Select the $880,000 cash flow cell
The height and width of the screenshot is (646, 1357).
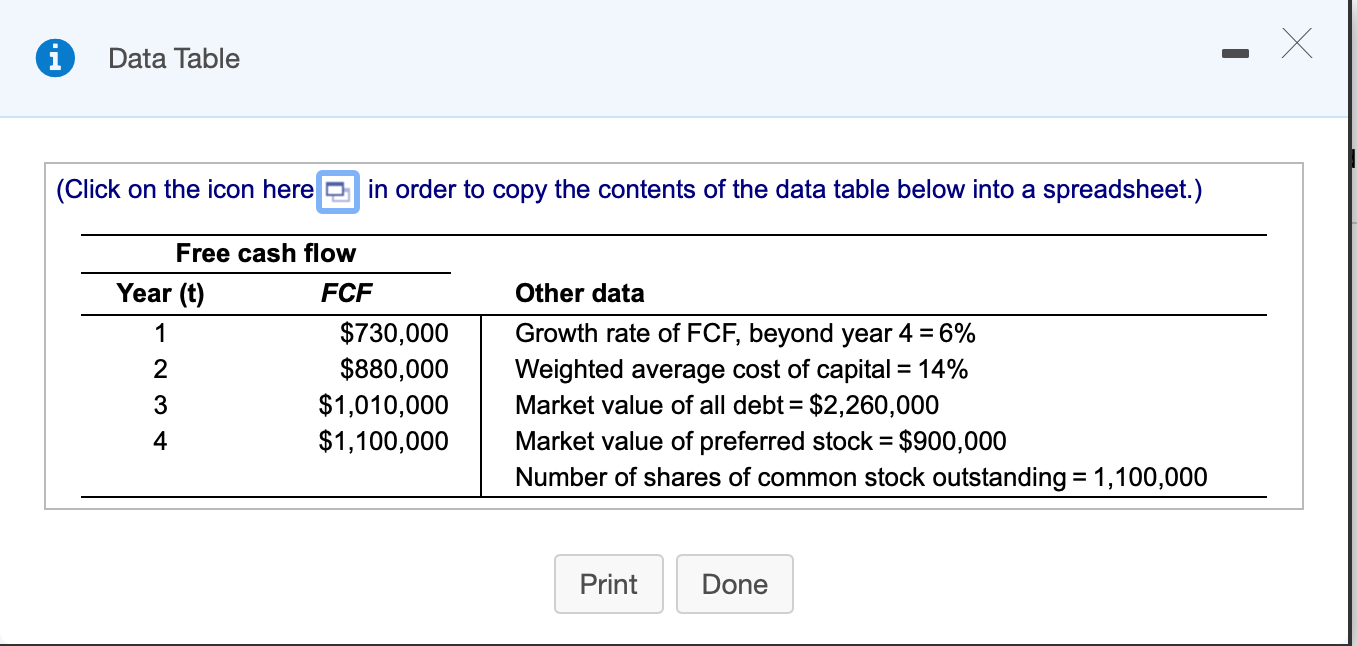click(x=394, y=369)
